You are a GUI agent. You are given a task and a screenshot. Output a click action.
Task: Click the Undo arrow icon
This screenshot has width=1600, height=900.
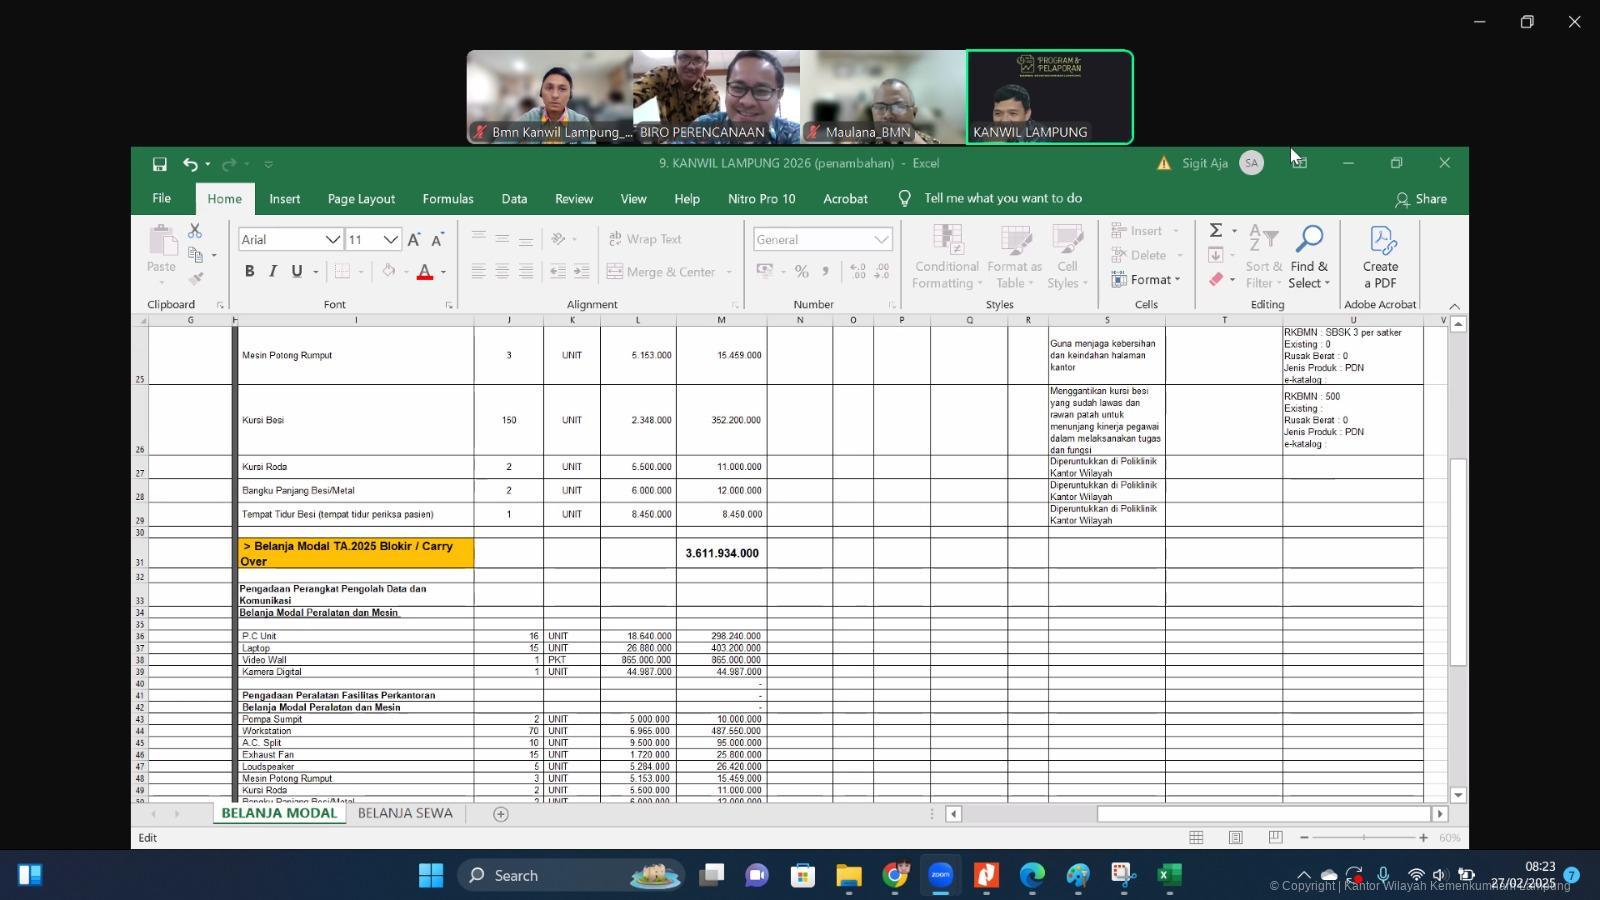point(189,163)
